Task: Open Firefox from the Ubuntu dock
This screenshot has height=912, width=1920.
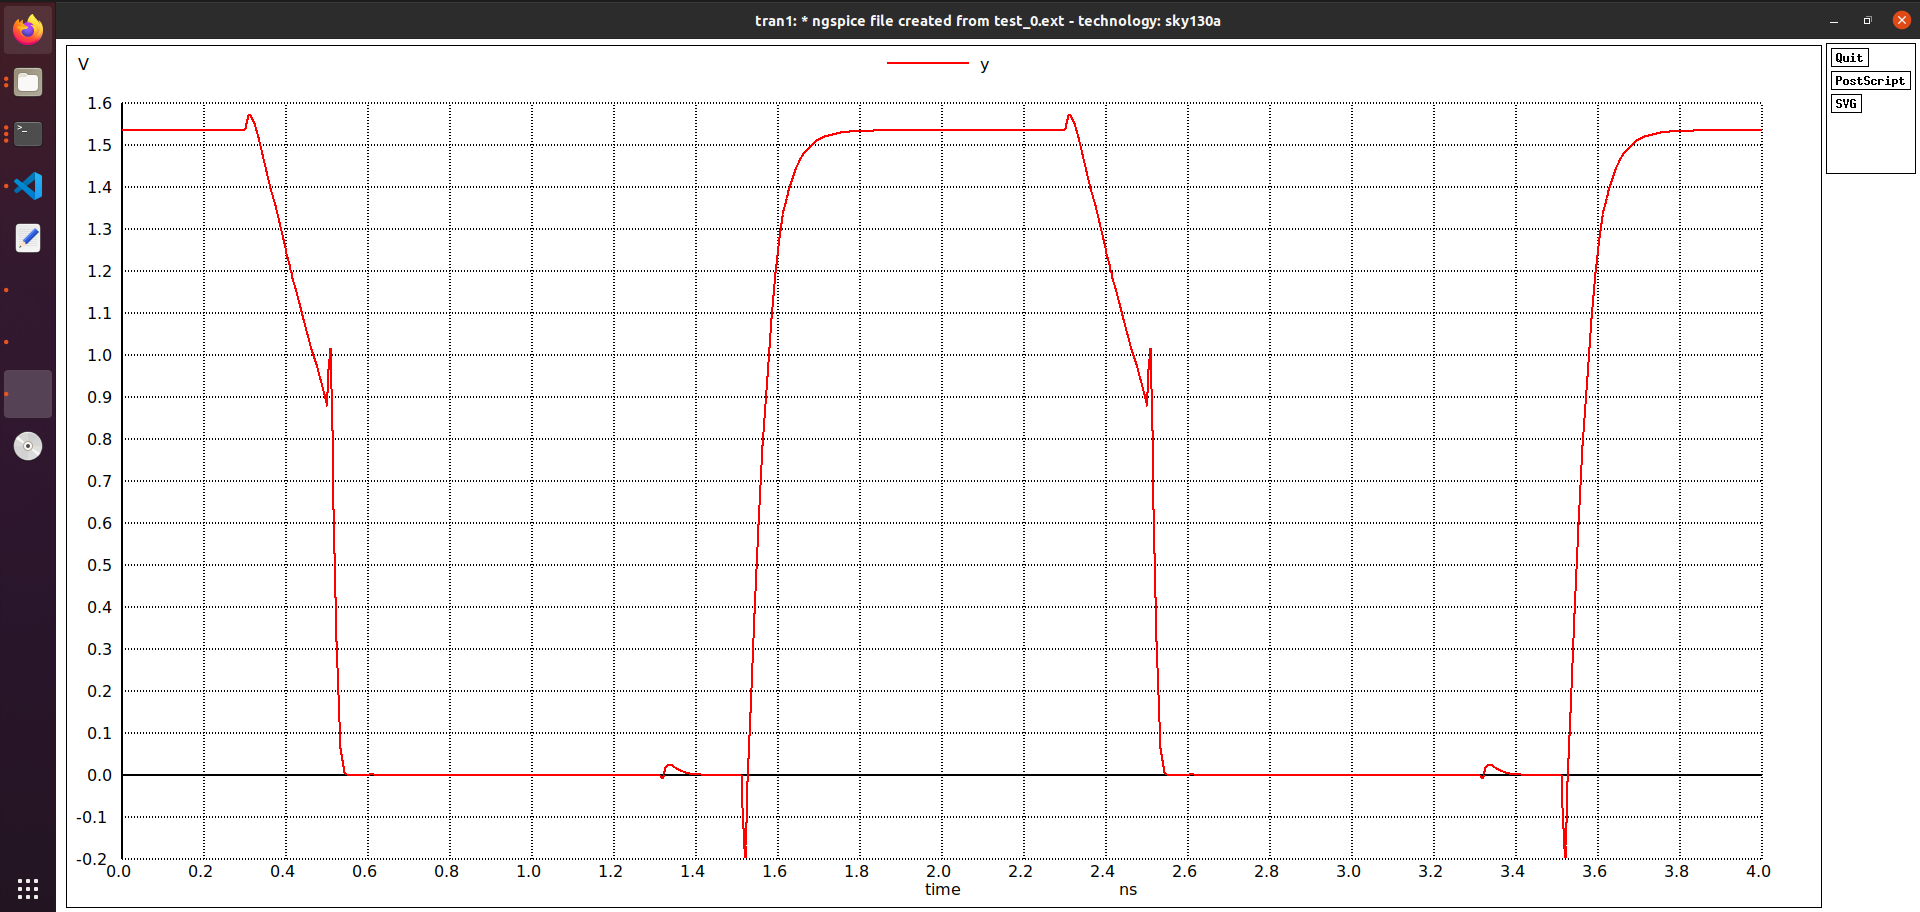Action: pos(28,30)
